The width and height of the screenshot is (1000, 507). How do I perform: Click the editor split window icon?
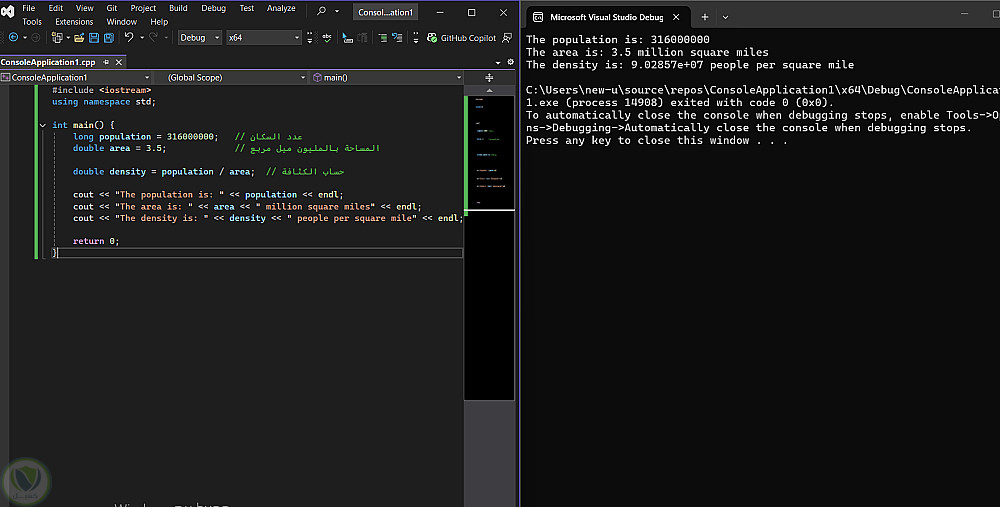coord(489,77)
